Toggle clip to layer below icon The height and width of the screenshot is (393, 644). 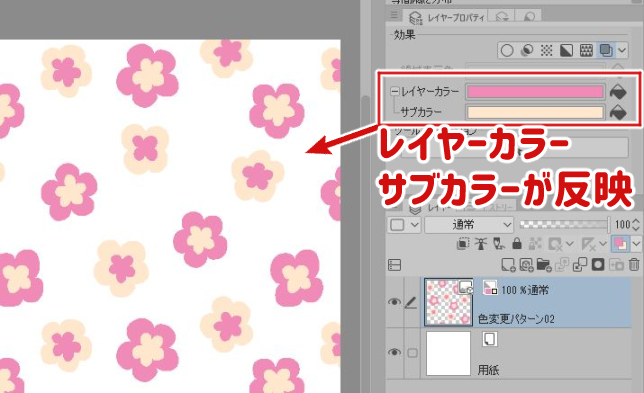tap(463, 244)
